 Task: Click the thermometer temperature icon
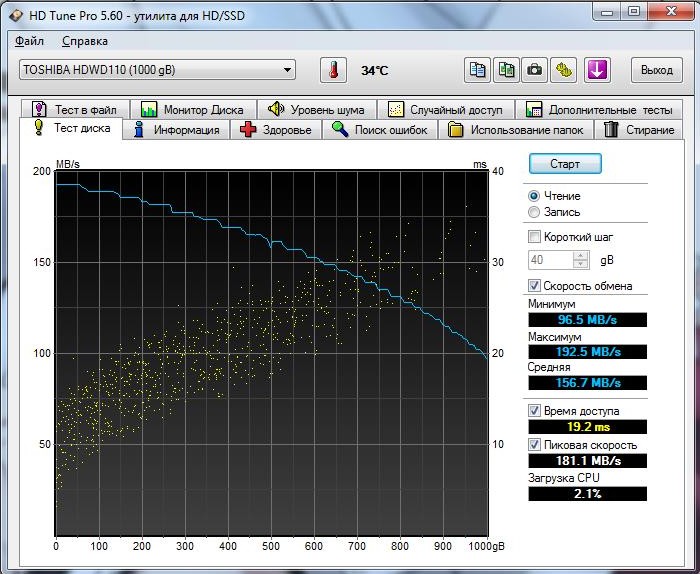331,70
